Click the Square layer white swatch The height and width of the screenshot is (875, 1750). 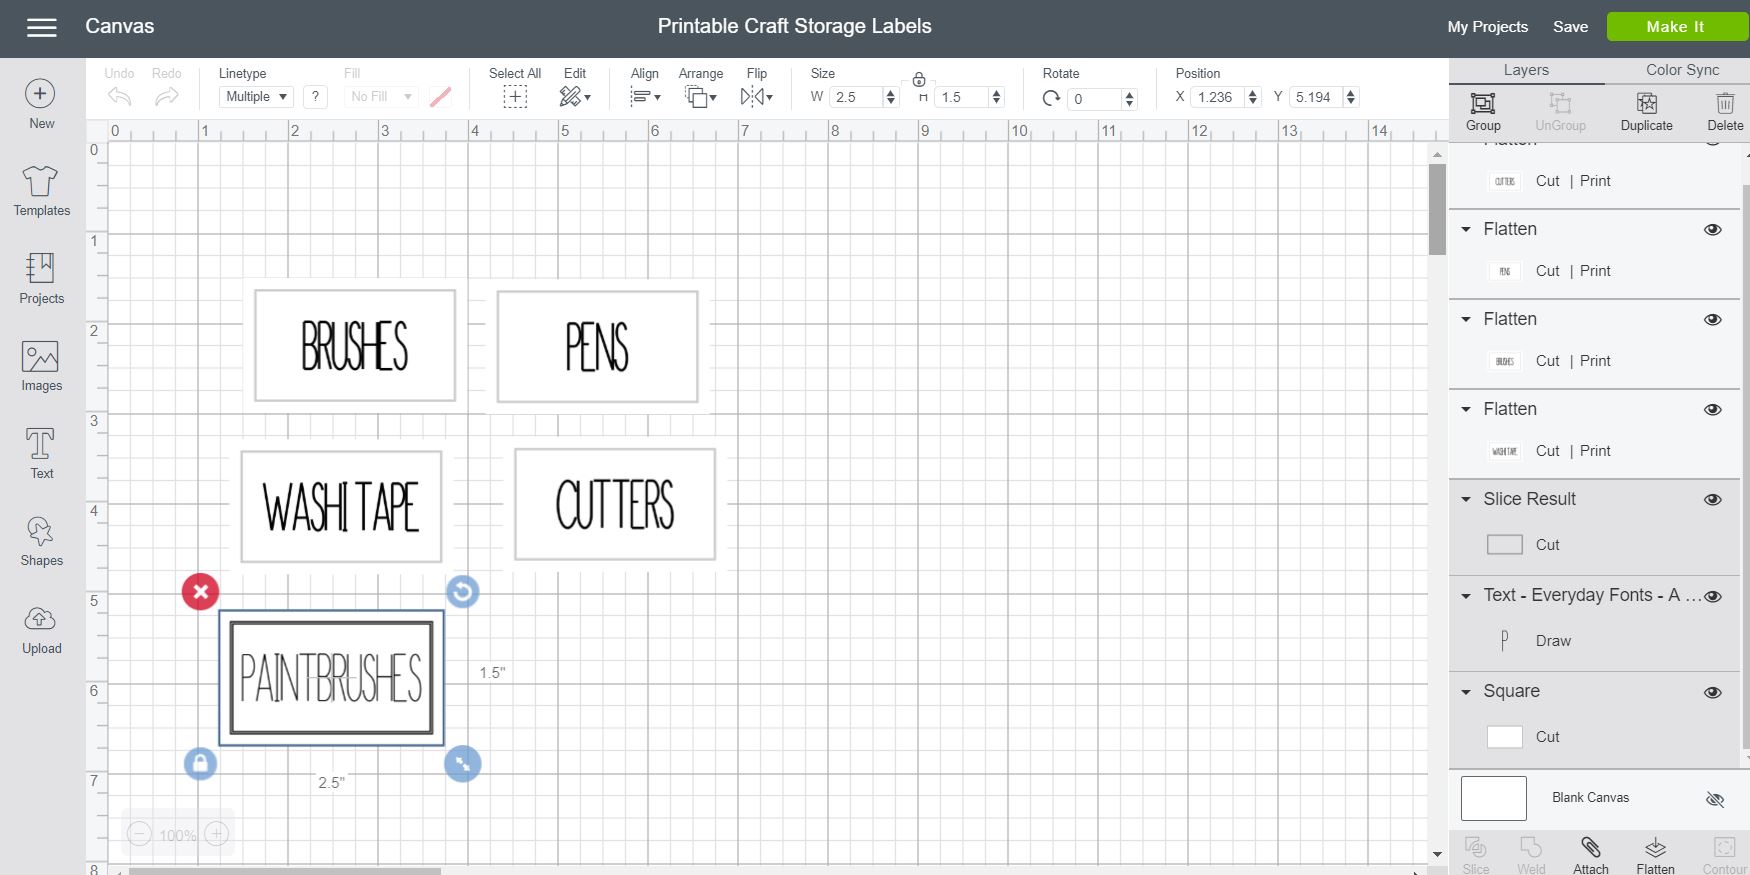pyautogui.click(x=1504, y=737)
